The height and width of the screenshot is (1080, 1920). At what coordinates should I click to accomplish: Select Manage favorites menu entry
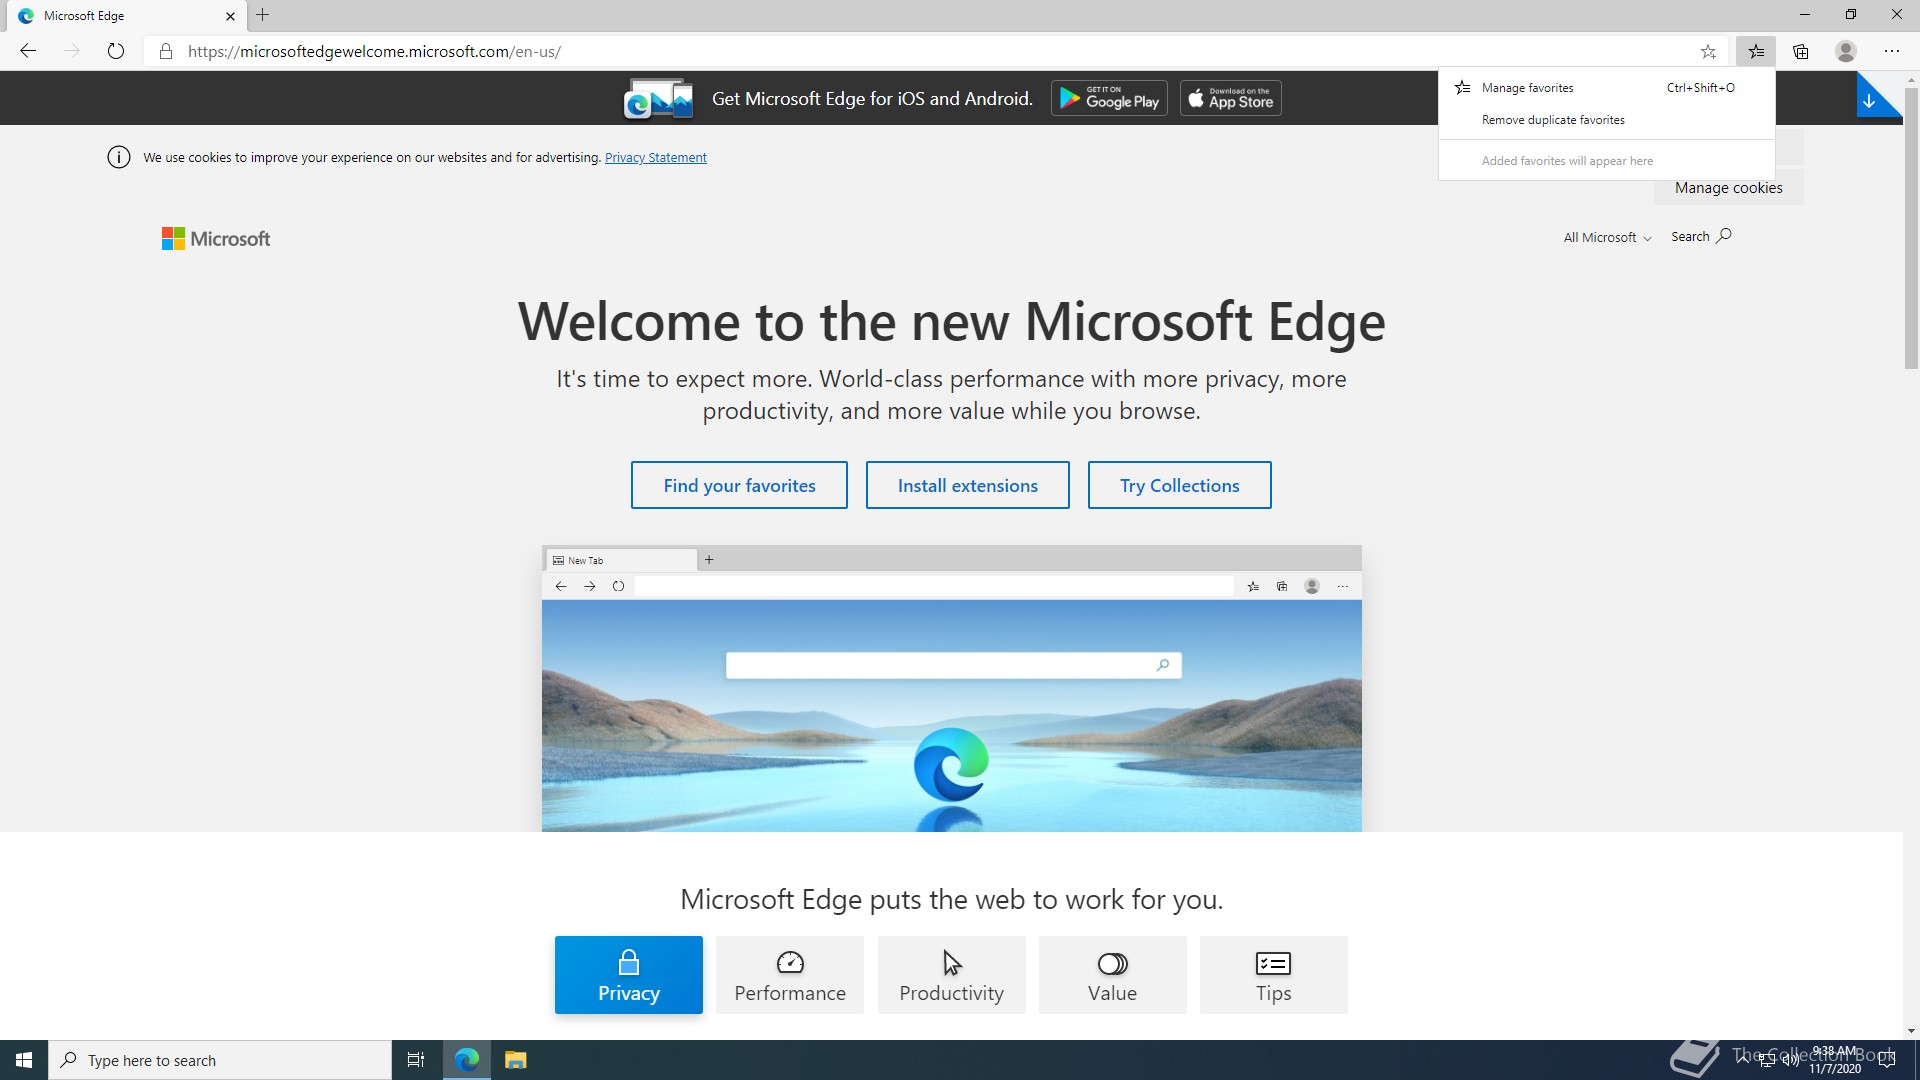[1527, 88]
